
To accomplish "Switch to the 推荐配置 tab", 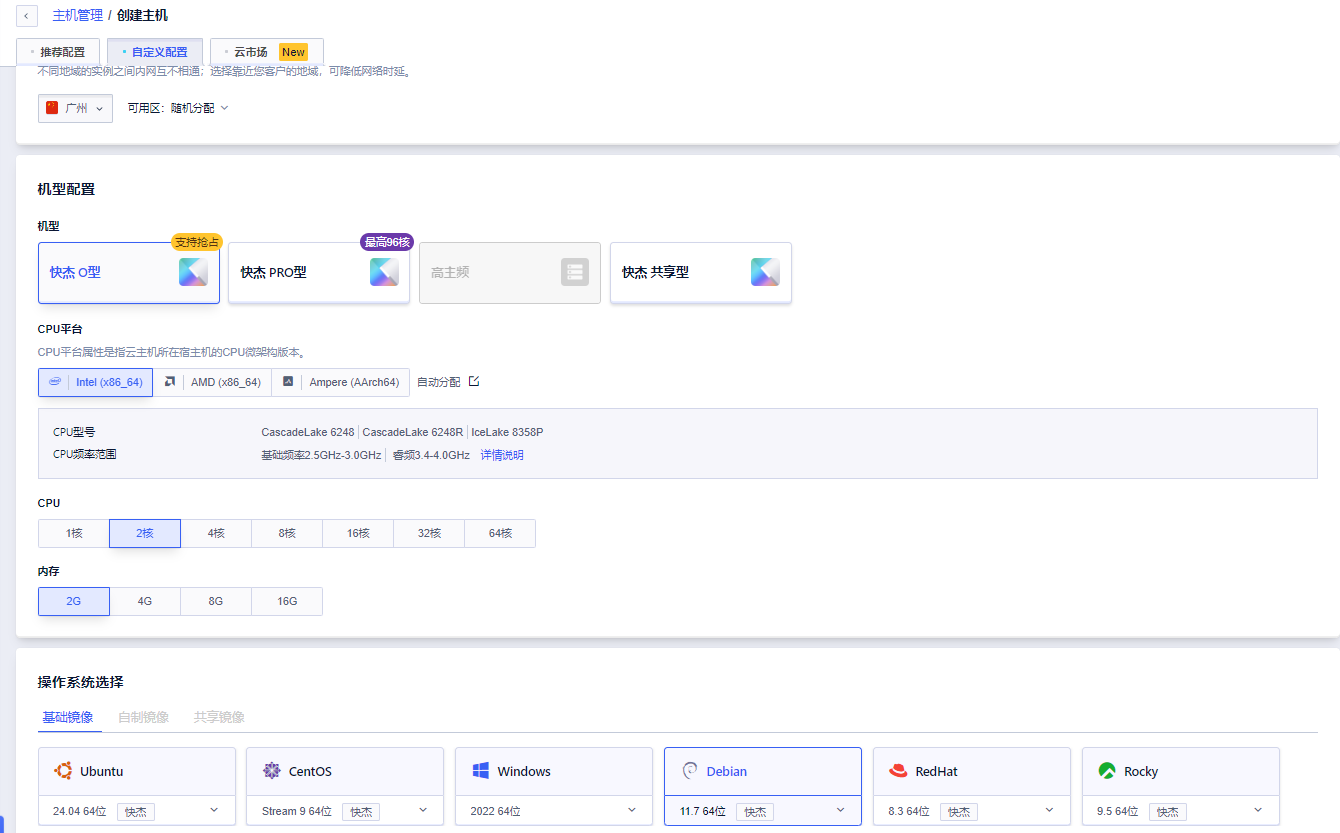I will (x=58, y=52).
